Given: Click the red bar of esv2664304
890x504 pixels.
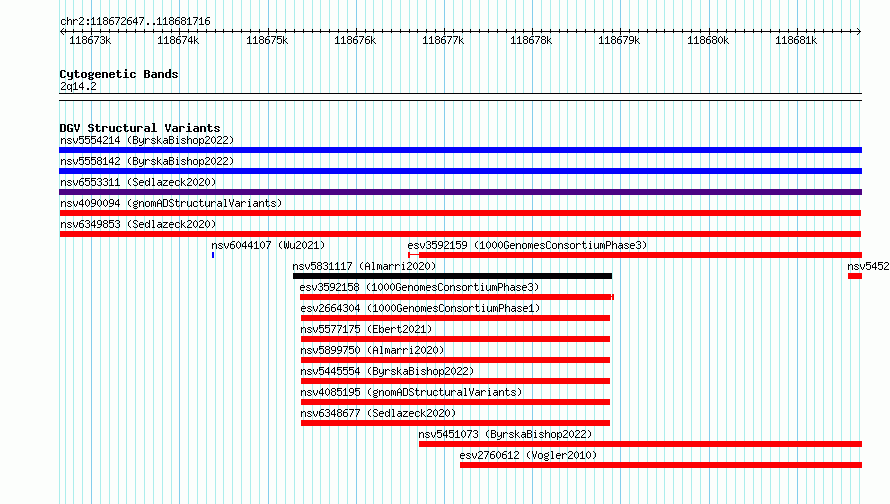Looking at the screenshot, I should pos(455,318).
